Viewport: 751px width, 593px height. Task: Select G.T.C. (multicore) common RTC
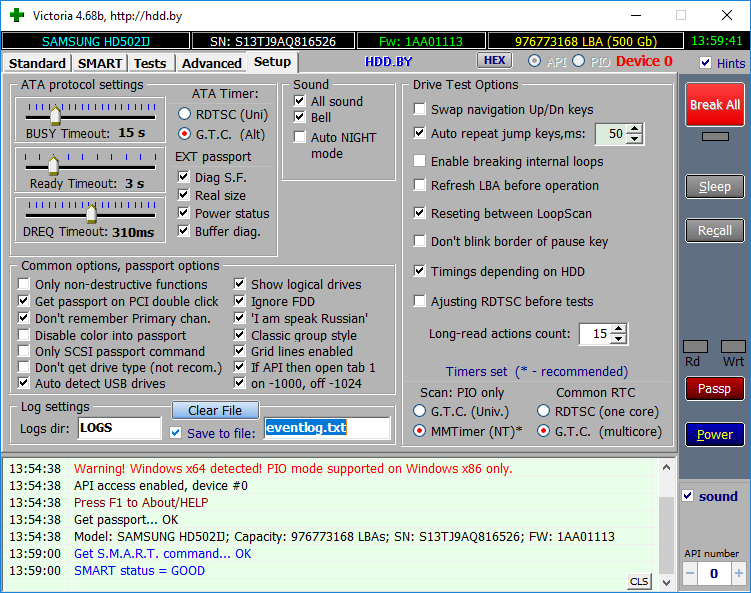pos(543,431)
